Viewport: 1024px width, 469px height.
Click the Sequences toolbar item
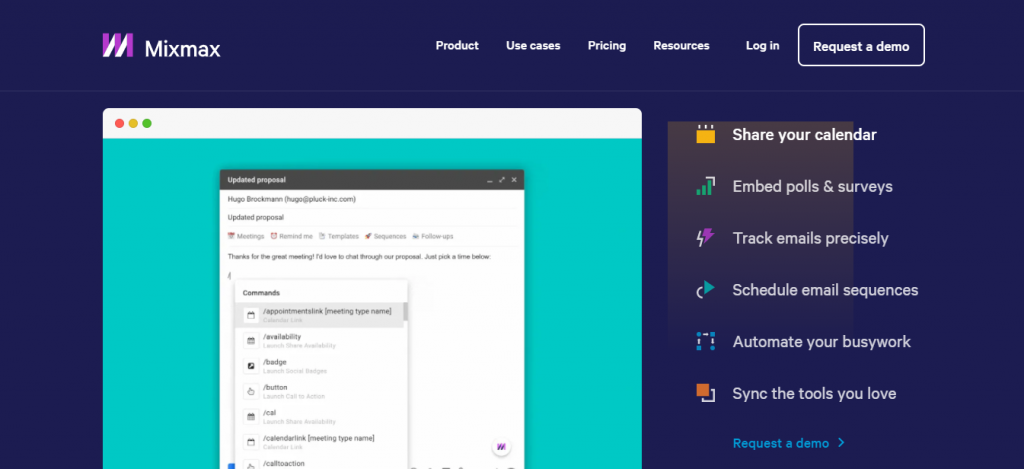tap(385, 236)
